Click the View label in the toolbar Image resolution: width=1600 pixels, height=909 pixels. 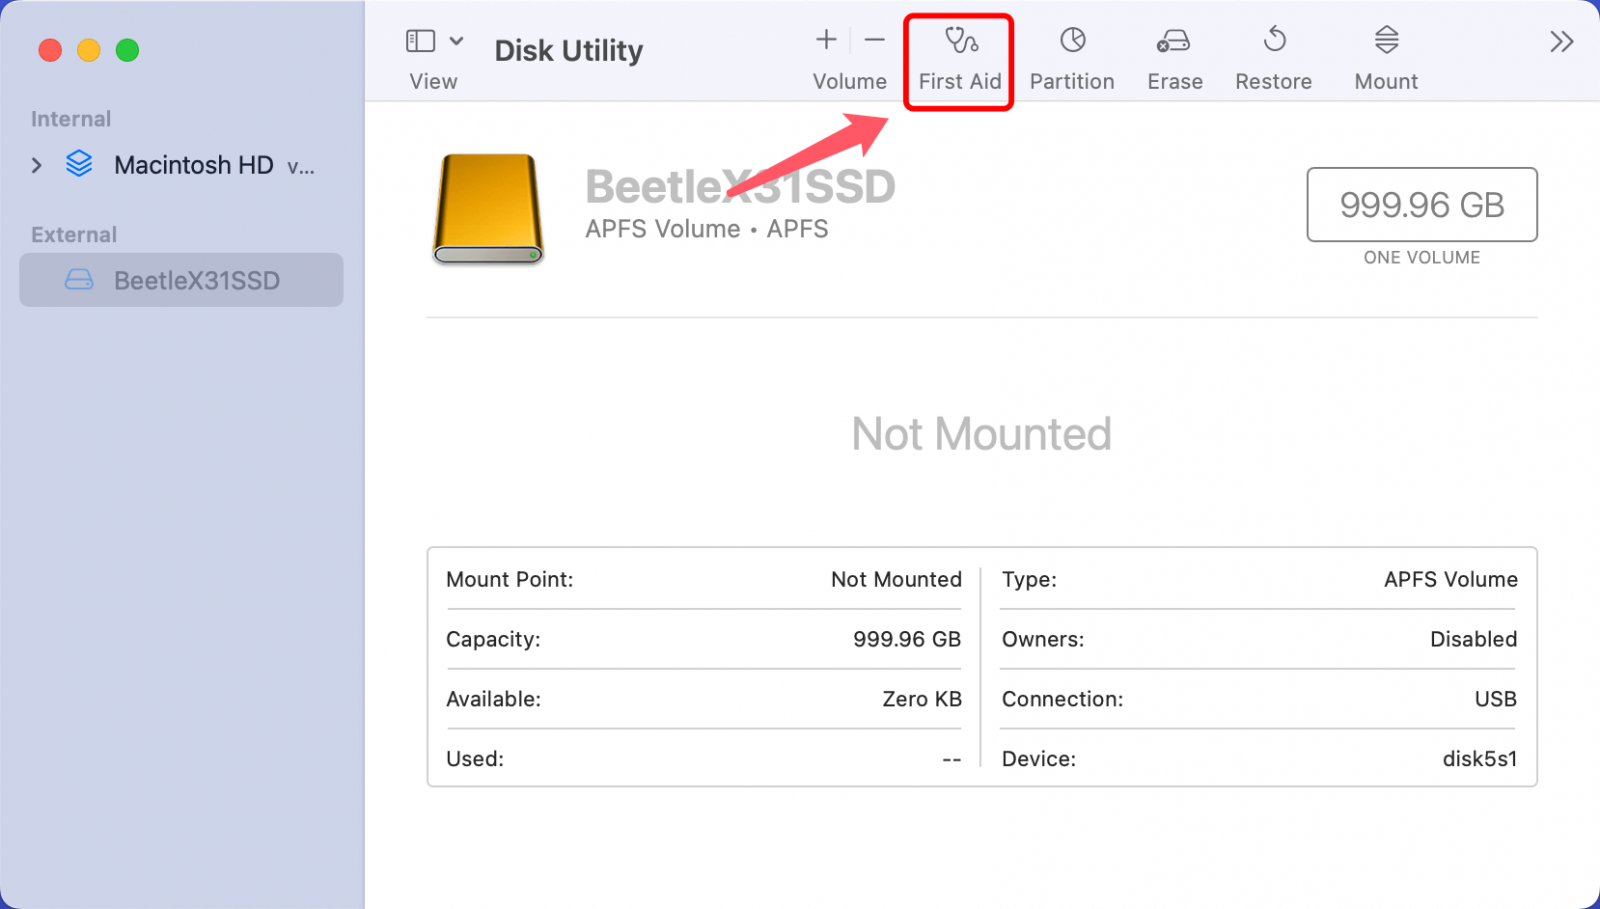click(x=432, y=81)
